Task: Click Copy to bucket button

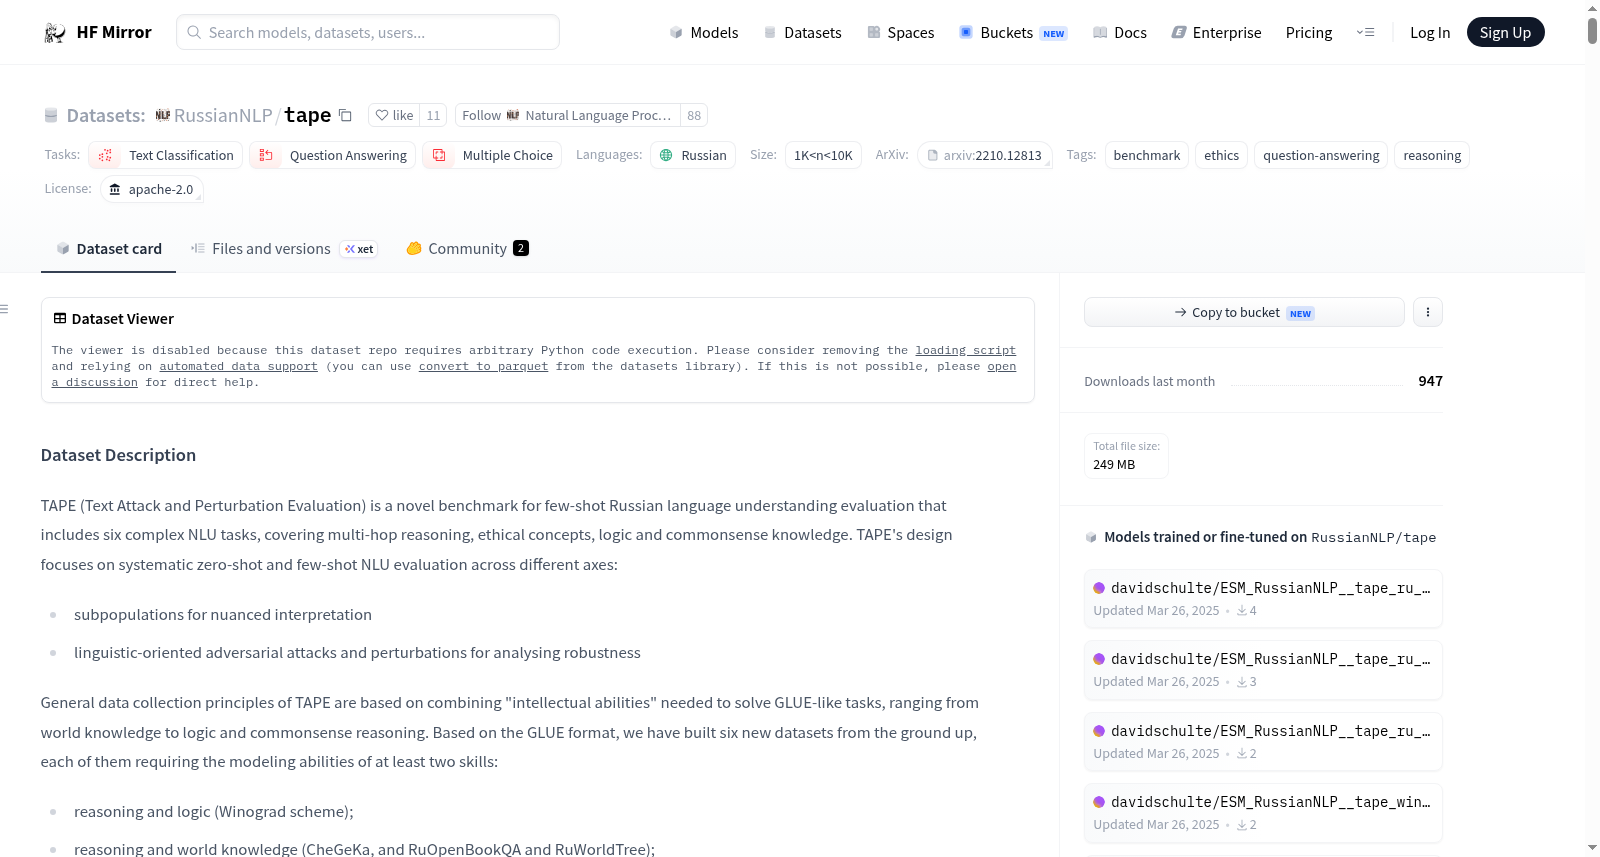Action: coord(1244,312)
